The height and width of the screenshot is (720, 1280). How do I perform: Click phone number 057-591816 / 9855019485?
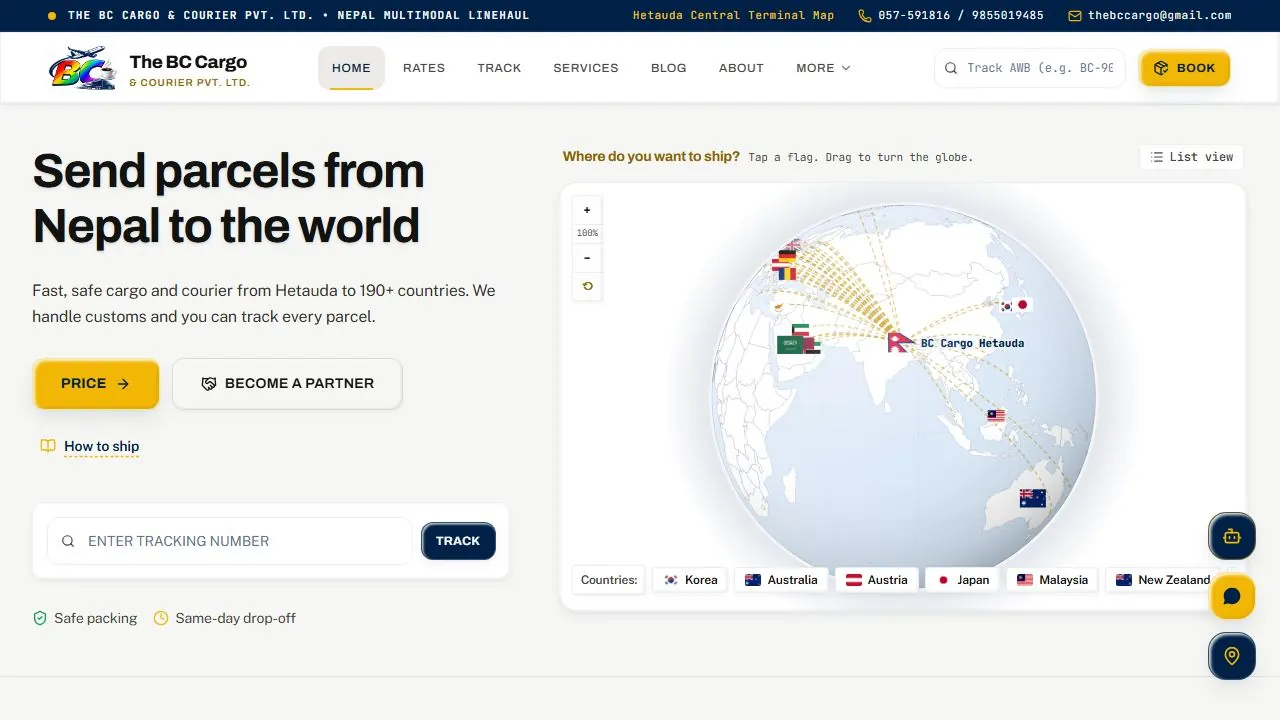point(961,16)
